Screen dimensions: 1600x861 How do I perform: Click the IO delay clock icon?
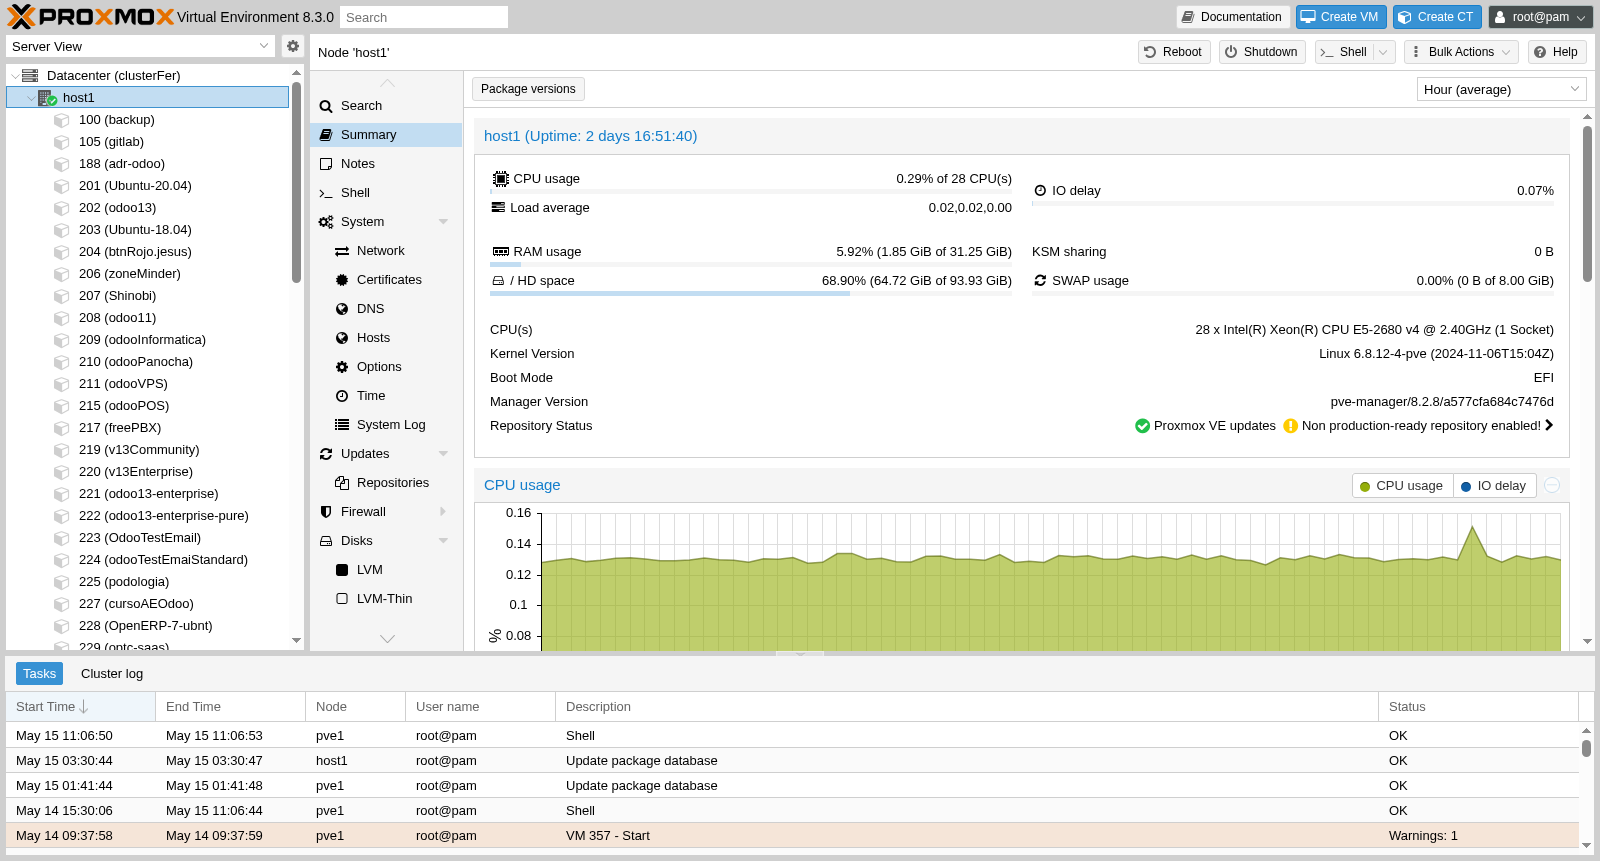point(1040,191)
